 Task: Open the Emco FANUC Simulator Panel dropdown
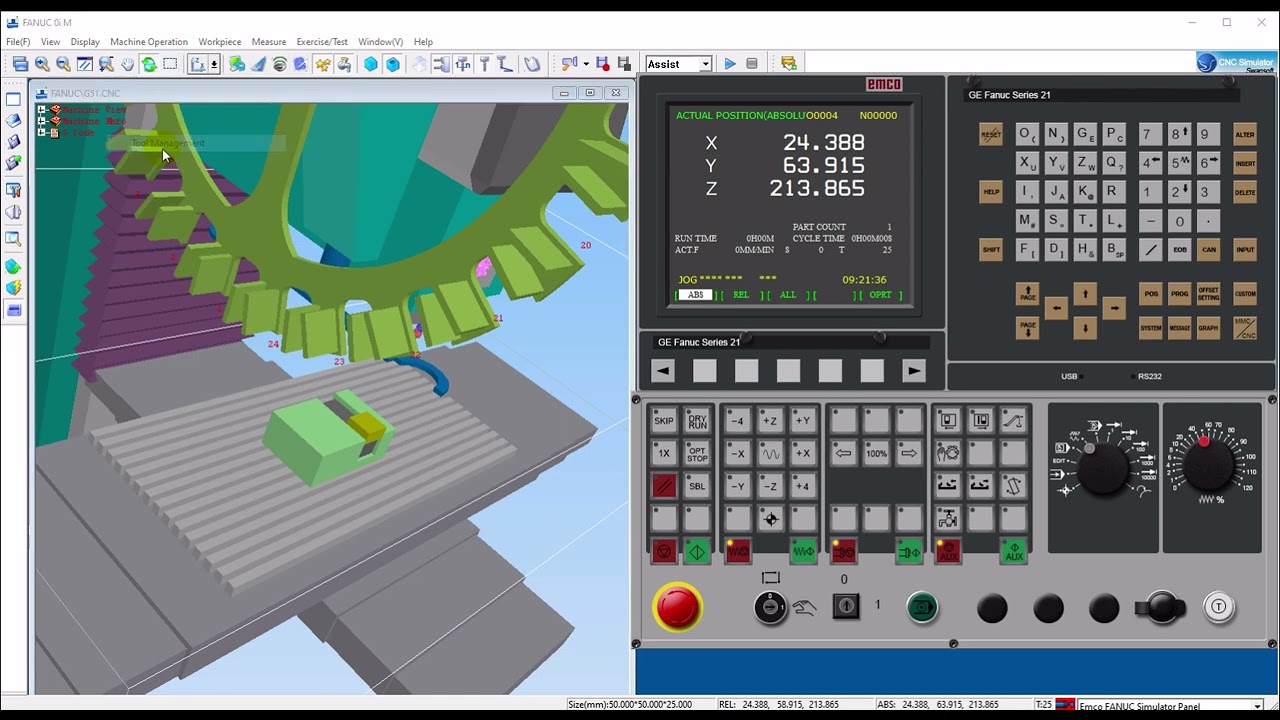pos(1256,706)
